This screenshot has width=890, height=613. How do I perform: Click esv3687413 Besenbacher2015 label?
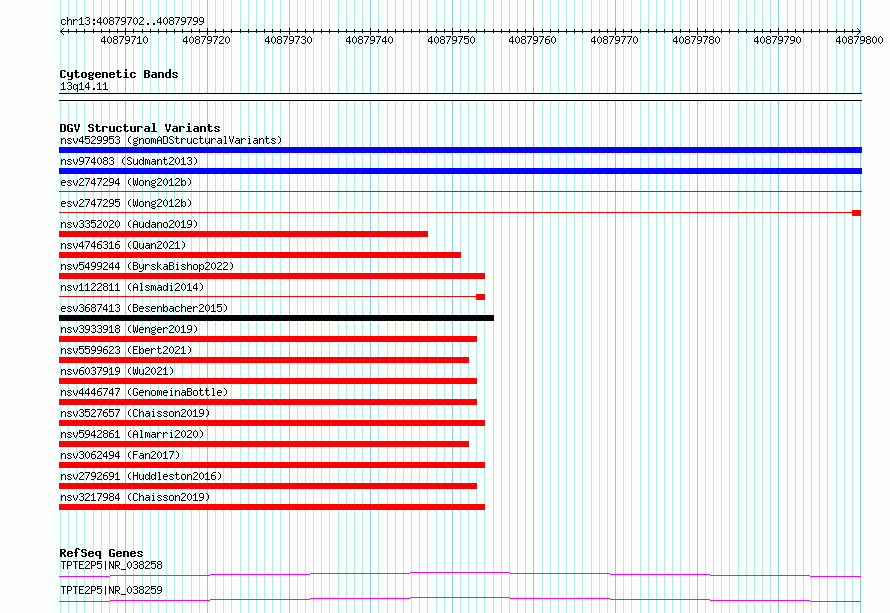pyautogui.click(x=144, y=308)
